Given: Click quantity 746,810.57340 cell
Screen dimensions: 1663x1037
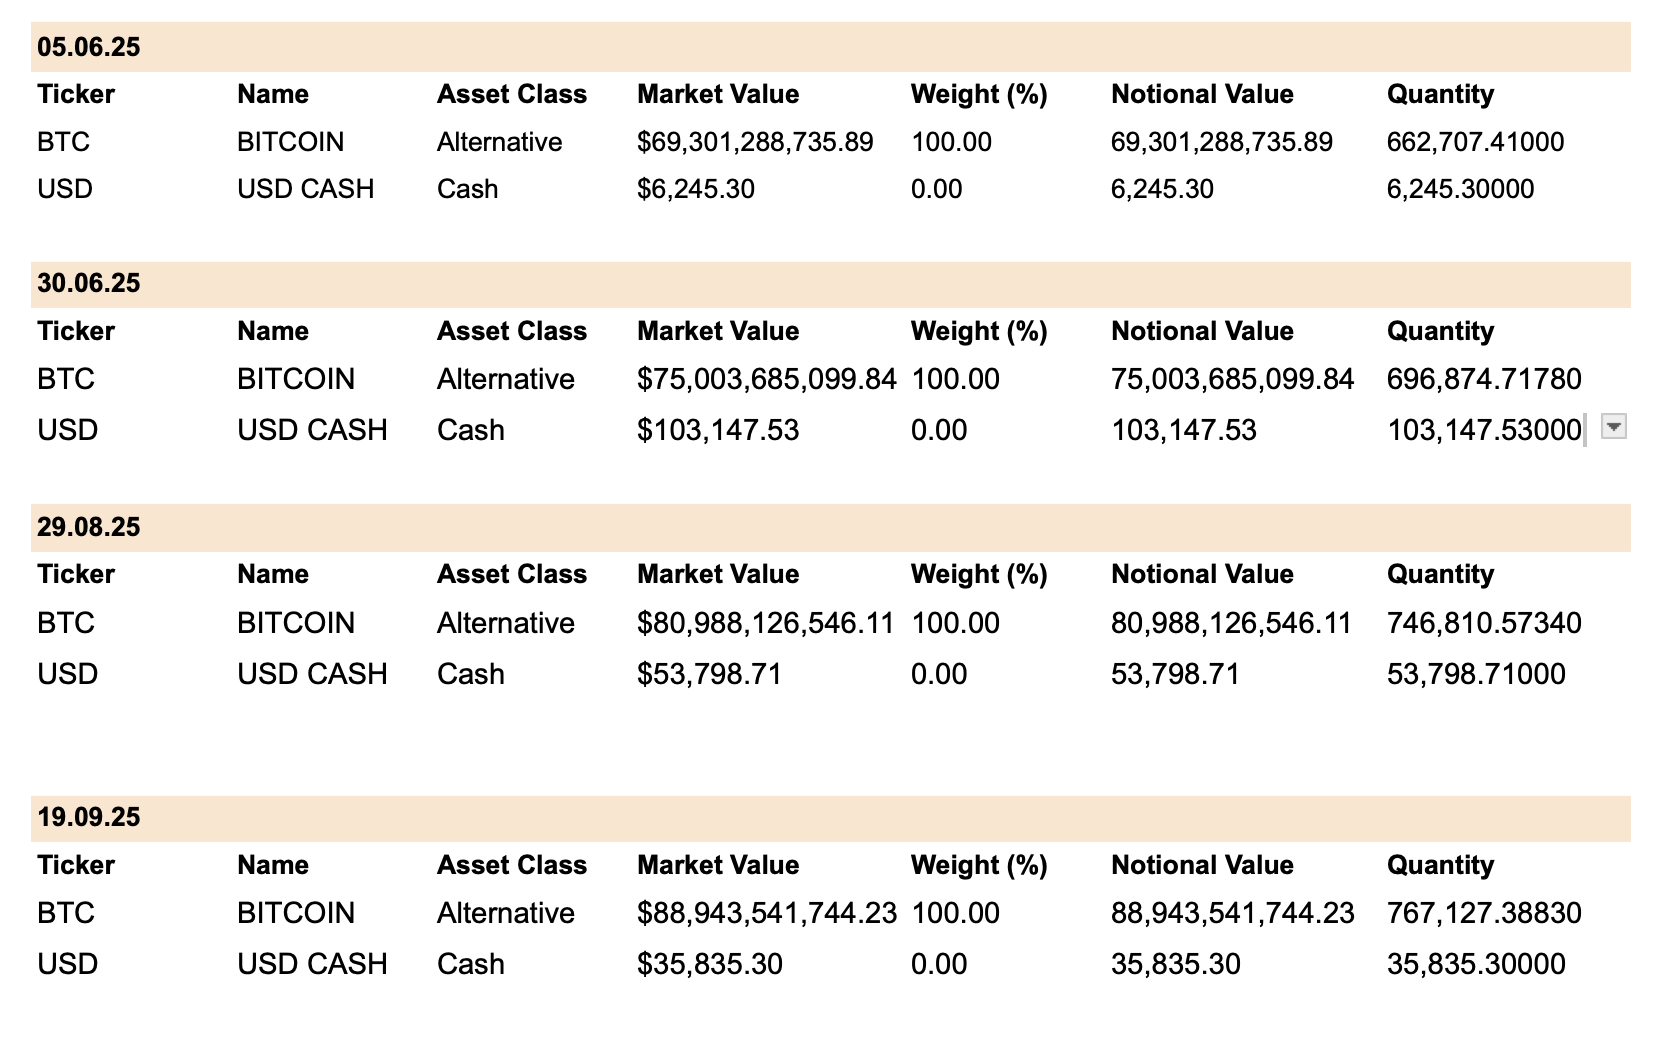Looking at the screenshot, I should tap(1484, 623).
